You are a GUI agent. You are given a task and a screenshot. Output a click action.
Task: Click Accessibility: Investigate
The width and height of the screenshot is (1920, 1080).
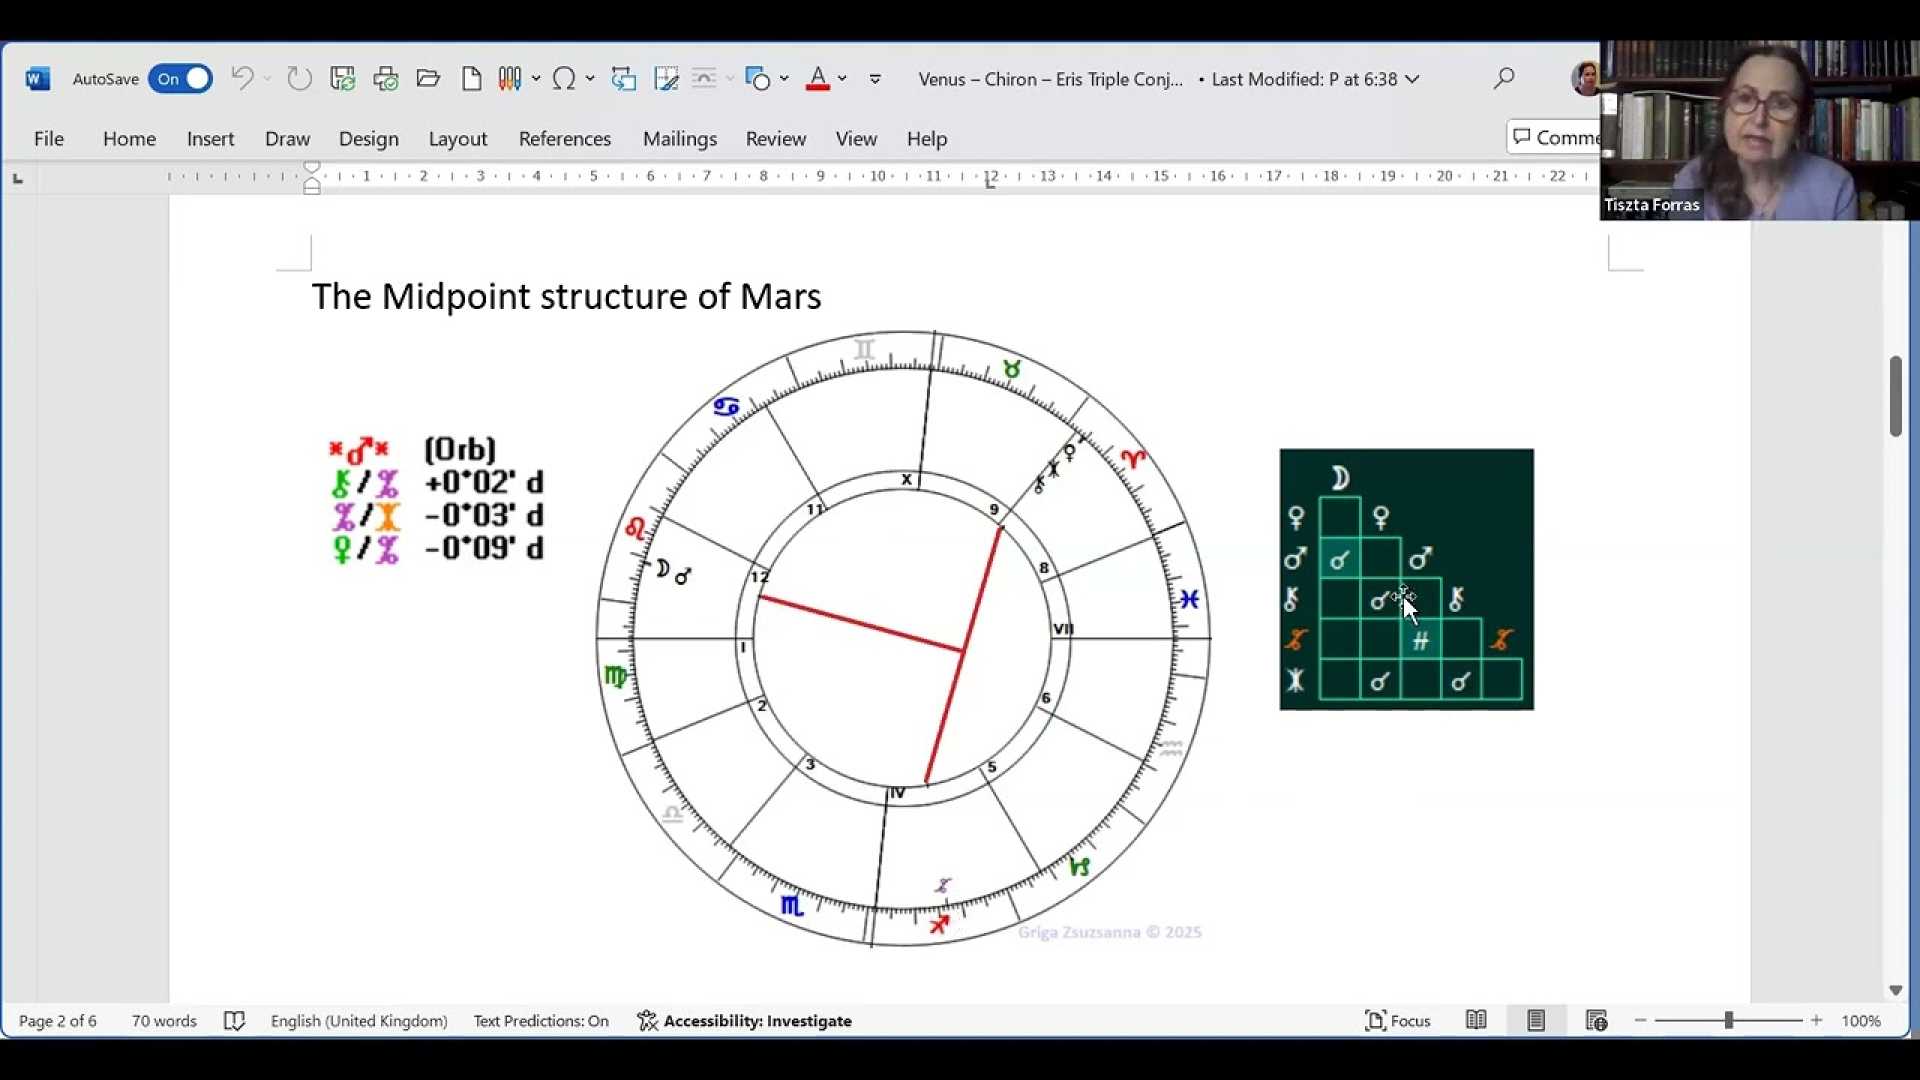pyautogui.click(x=745, y=1021)
